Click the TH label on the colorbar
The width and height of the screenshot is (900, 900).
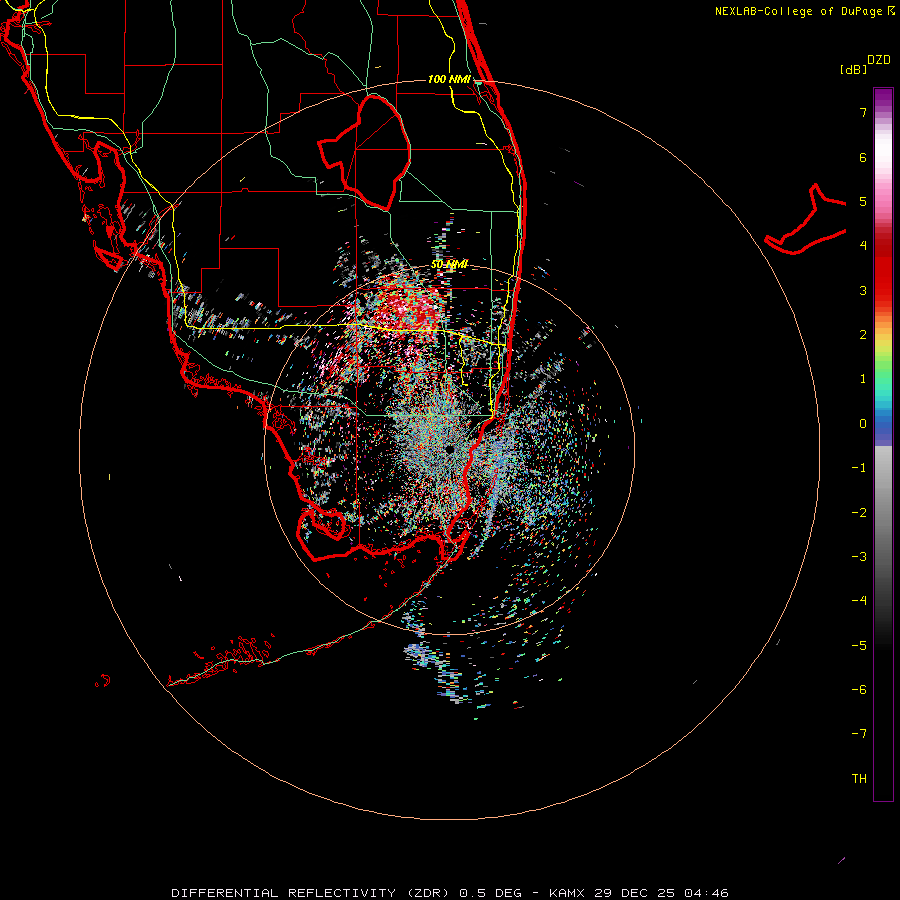859,778
